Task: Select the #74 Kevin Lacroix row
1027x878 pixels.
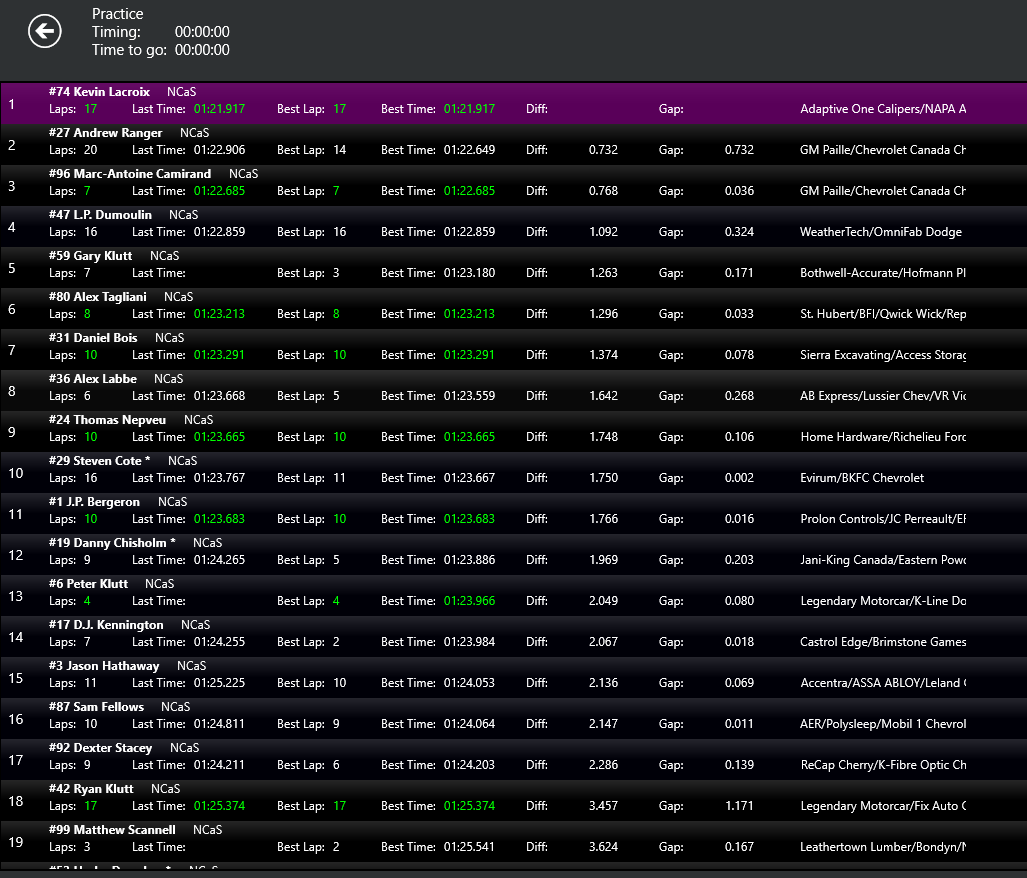Action: tap(514, 103)
